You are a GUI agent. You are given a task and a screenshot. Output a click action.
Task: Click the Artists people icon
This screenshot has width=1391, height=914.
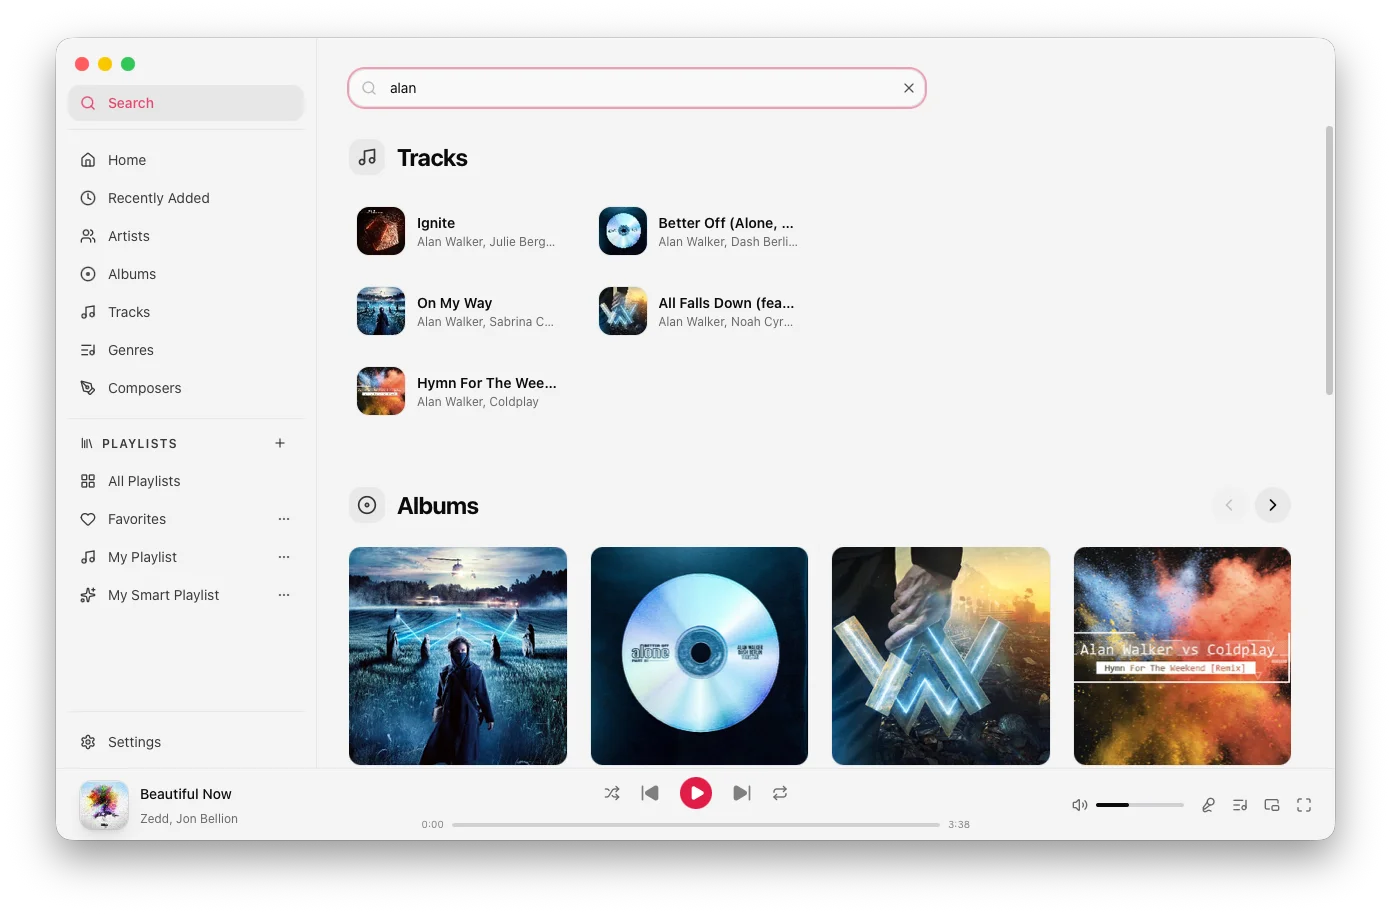coord(88,236)
